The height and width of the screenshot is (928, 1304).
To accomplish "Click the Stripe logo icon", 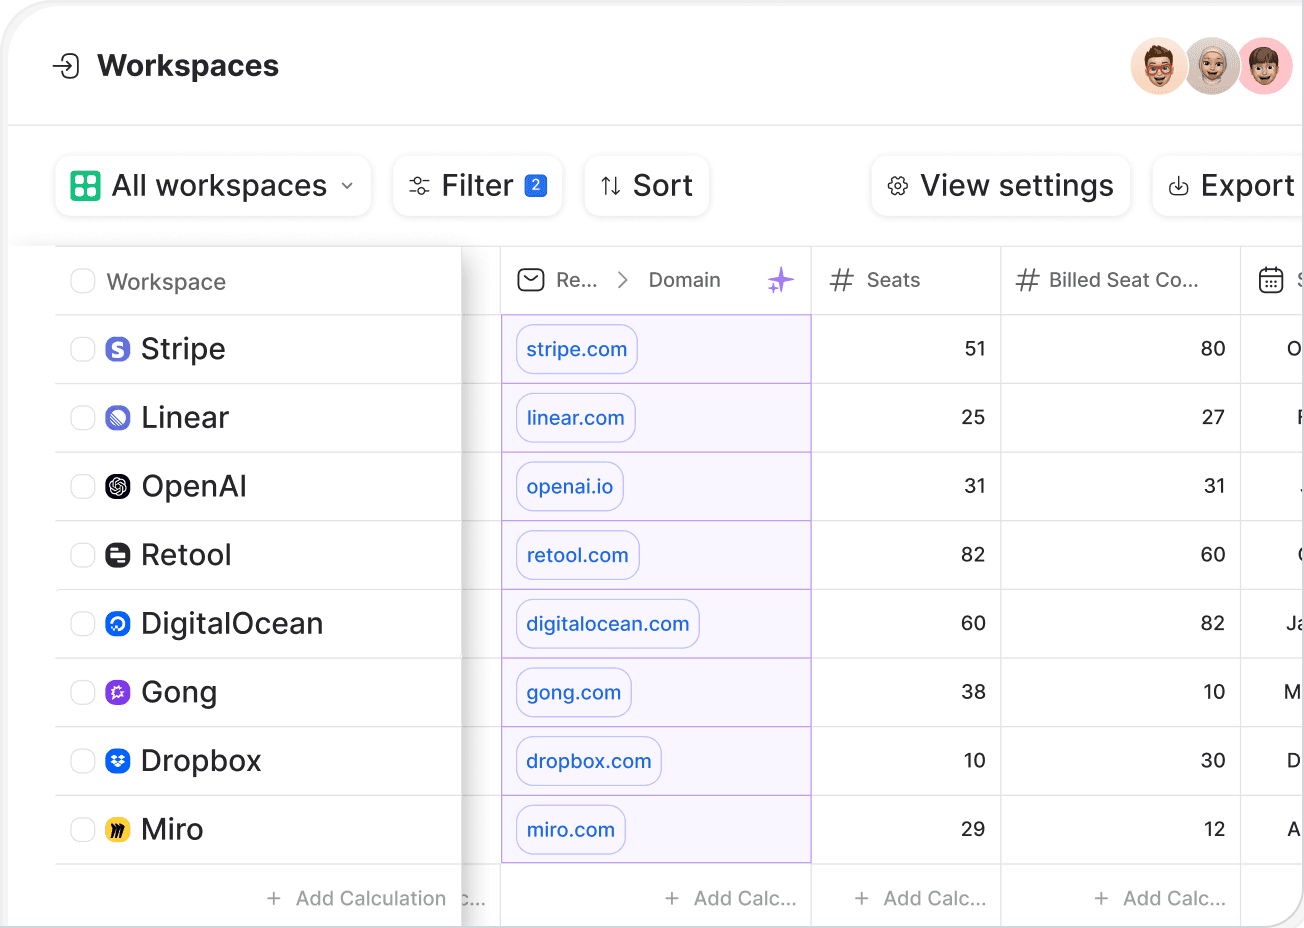I will [x=118, y=349].
